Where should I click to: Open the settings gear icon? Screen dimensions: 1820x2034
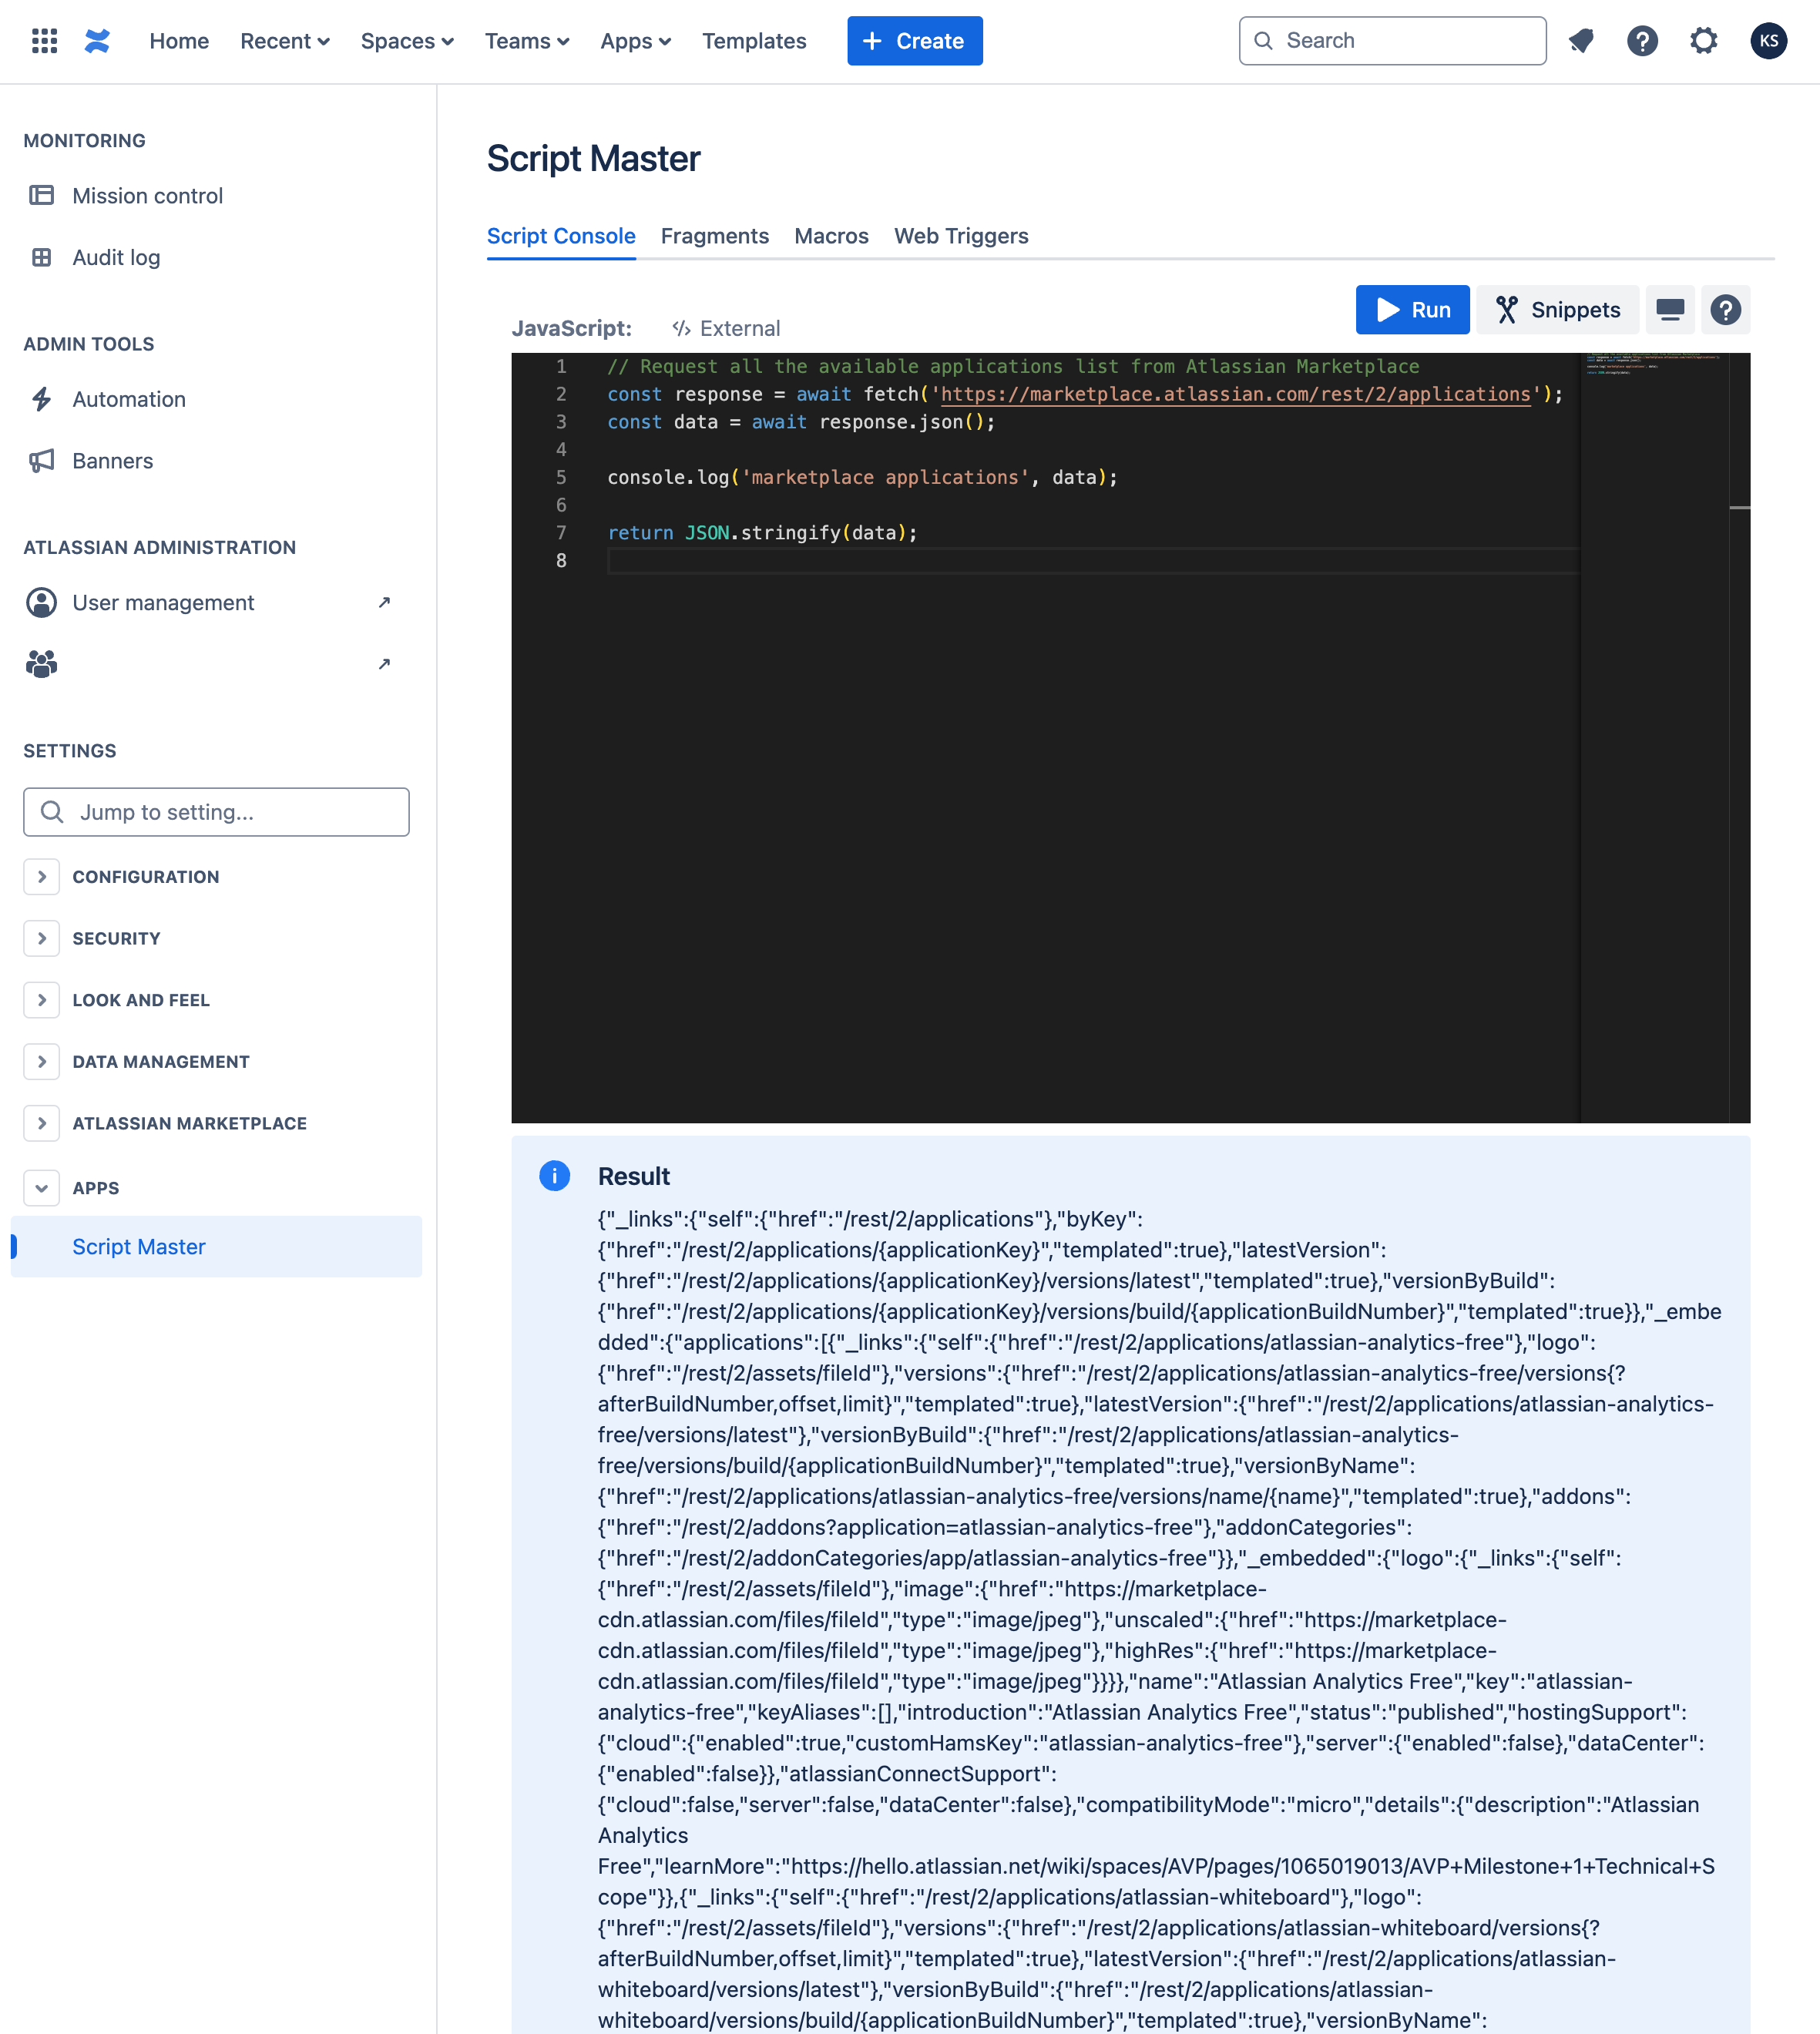coord(1704,41)
